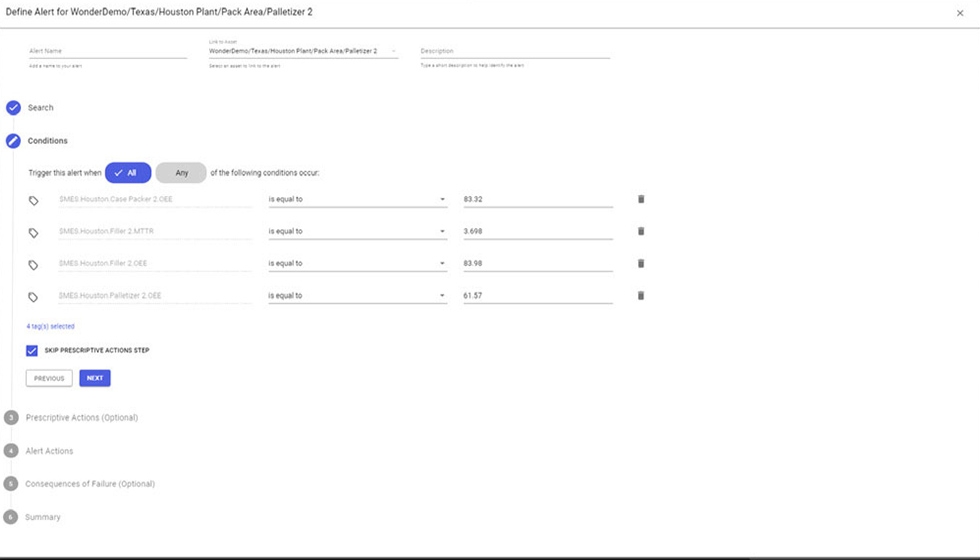This screenshot has width=980, height=560.
Task: Click the Conditions step pencil icon
Action: 13,141
